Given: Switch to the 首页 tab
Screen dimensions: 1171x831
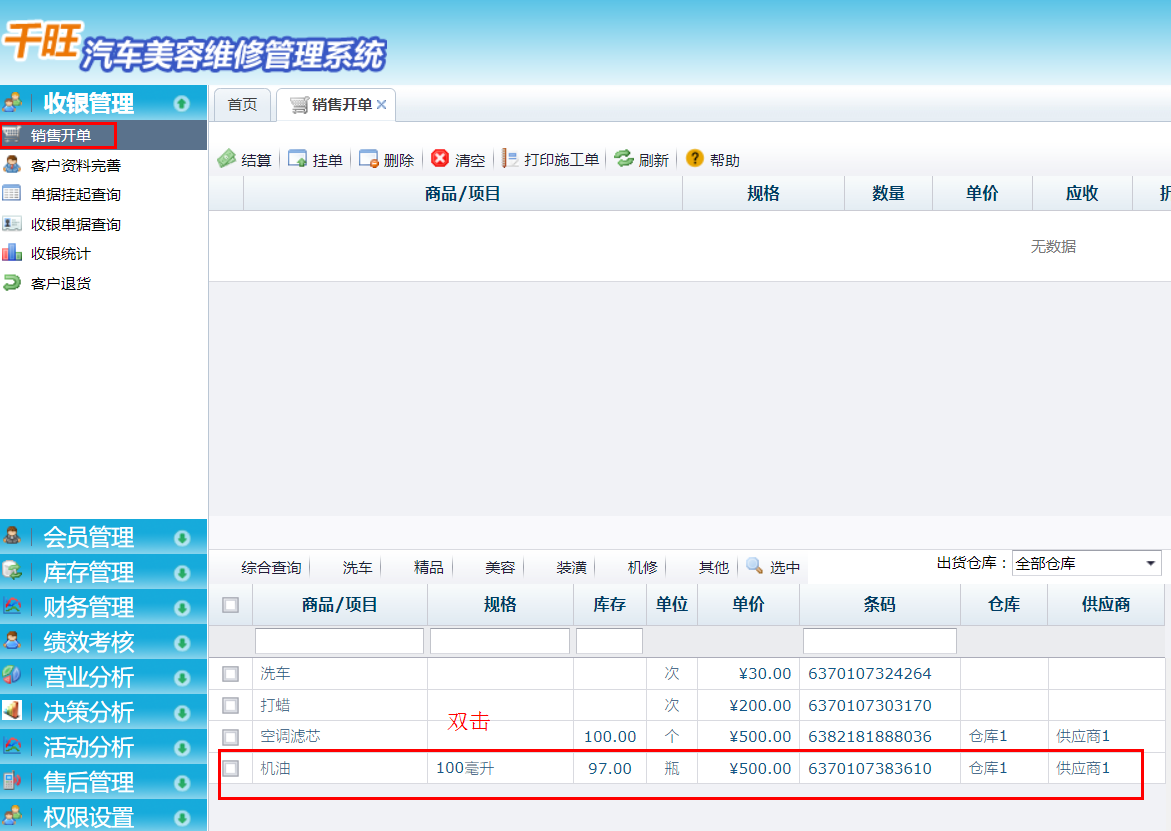Looking at the screenshot, I should coord(243,105).
